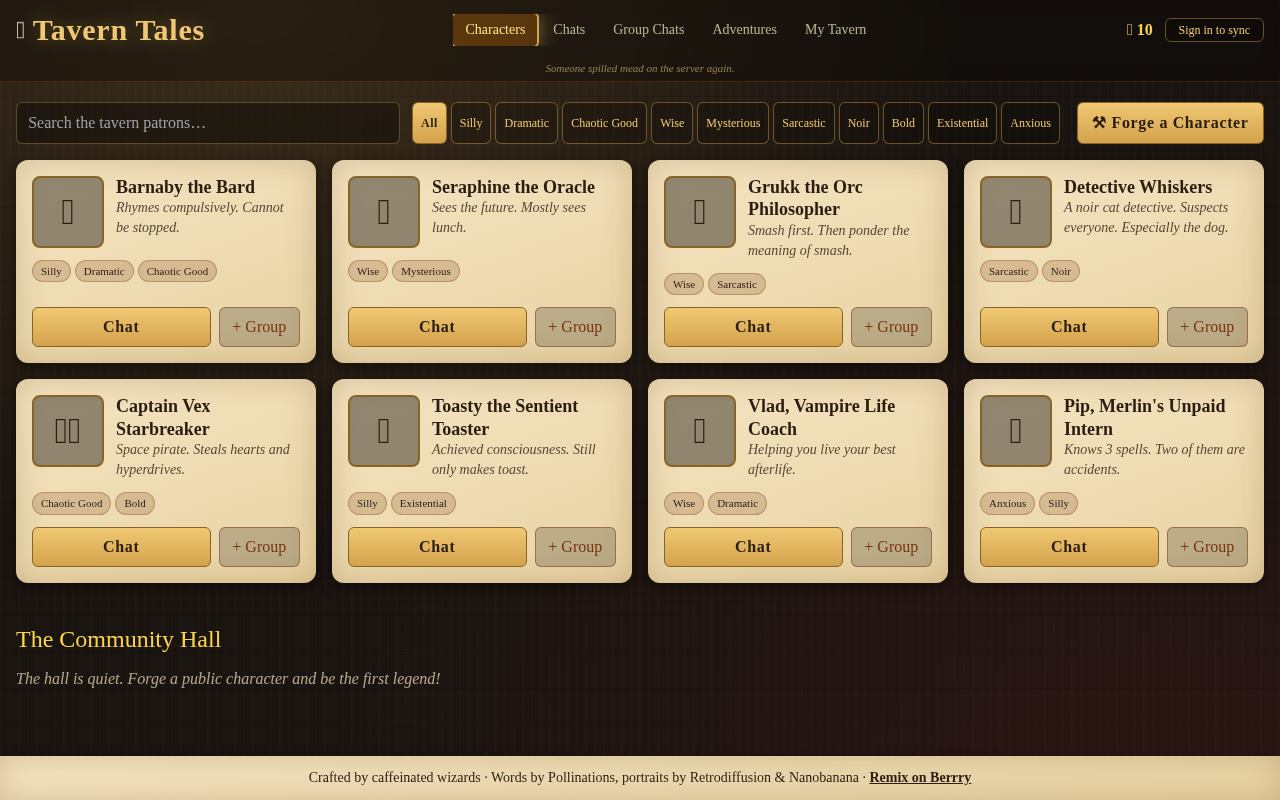Click Grukk the Orc Philosopher avatar
1280x800 pixels.
(x=700, y=212)
